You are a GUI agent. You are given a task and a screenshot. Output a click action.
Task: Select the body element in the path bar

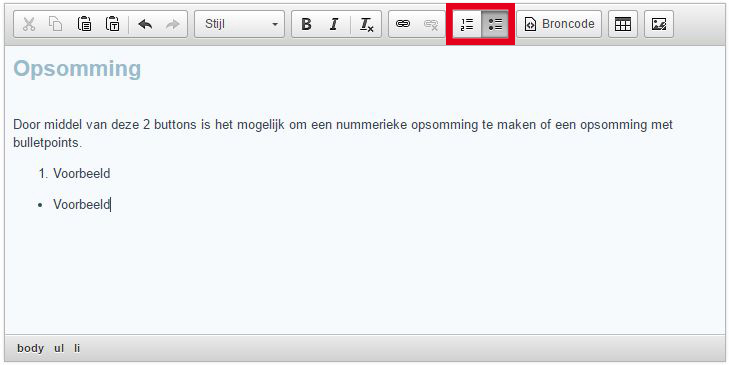click(x=30, y=348)
